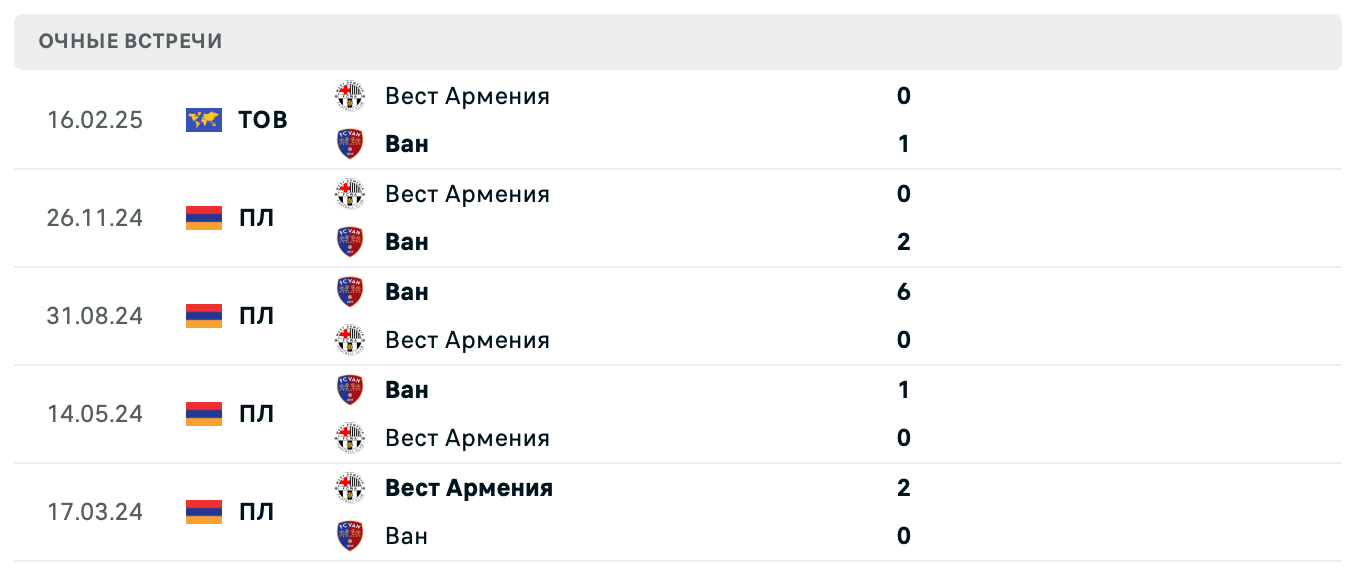Click the score 6 from the 31.08.24 match
The height and width of the screenshot is (580, 1356).
point(903,291)
